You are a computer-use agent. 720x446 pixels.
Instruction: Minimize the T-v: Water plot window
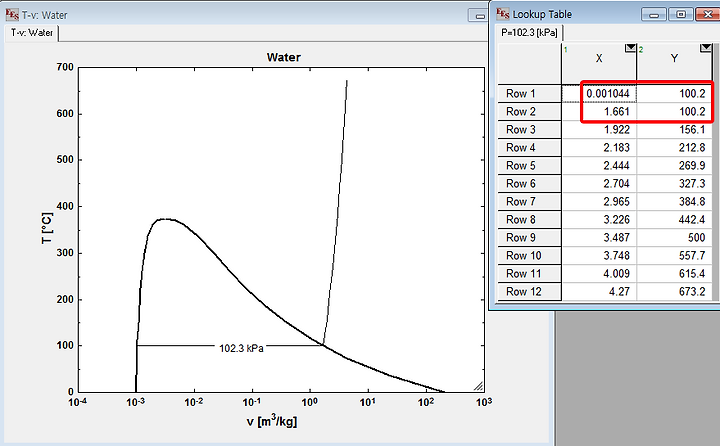(478, 15)
